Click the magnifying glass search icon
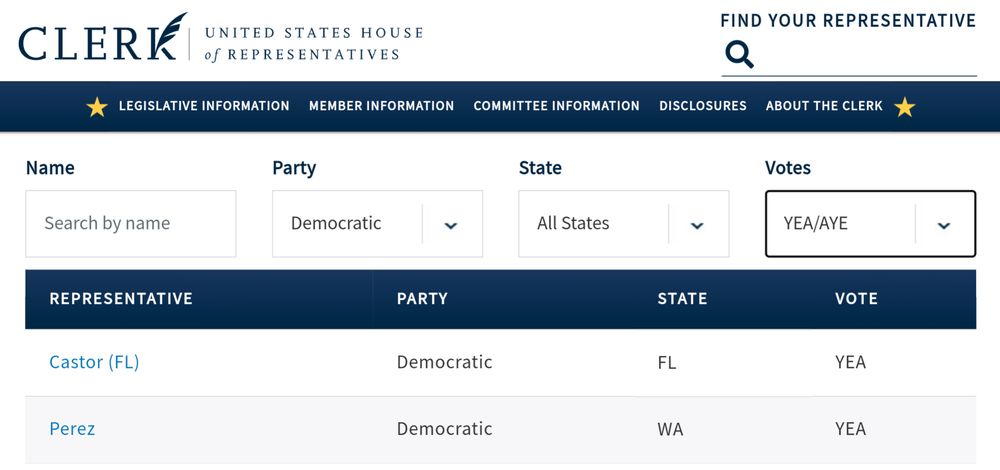Viewport: 1000px width, 470px height. (739, 55)
